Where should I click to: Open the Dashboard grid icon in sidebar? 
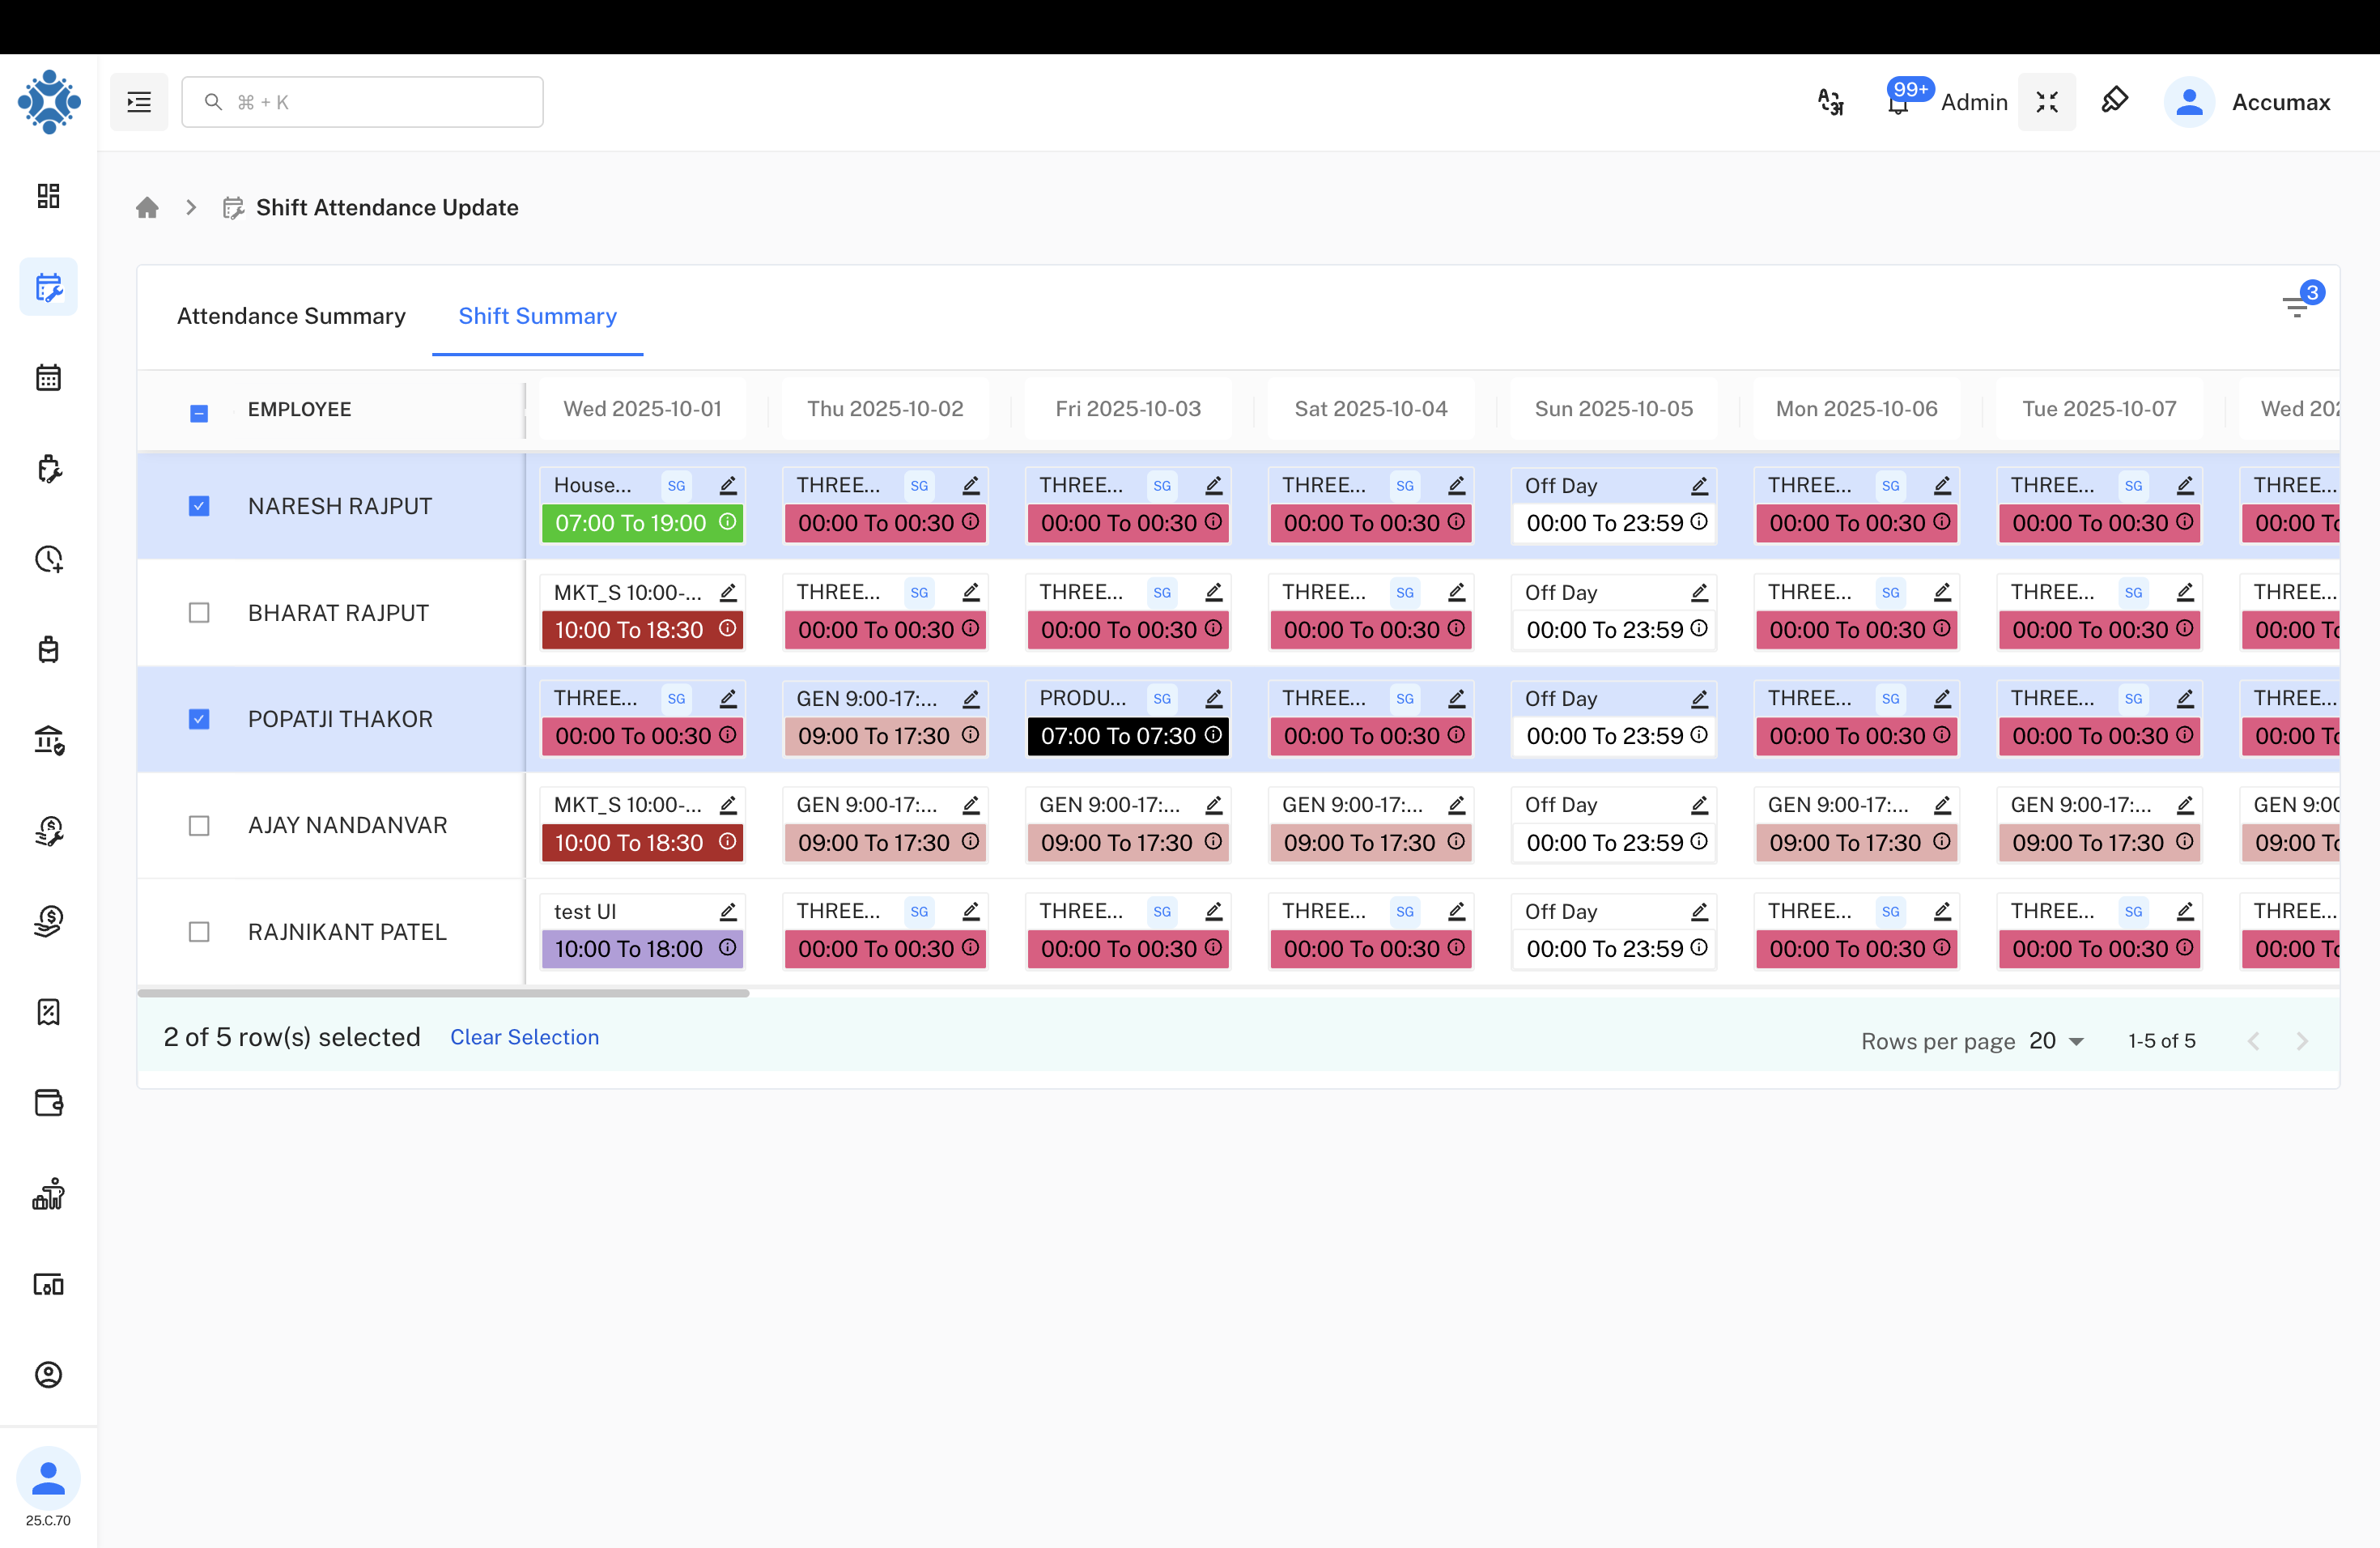click(x=48, y=196)
